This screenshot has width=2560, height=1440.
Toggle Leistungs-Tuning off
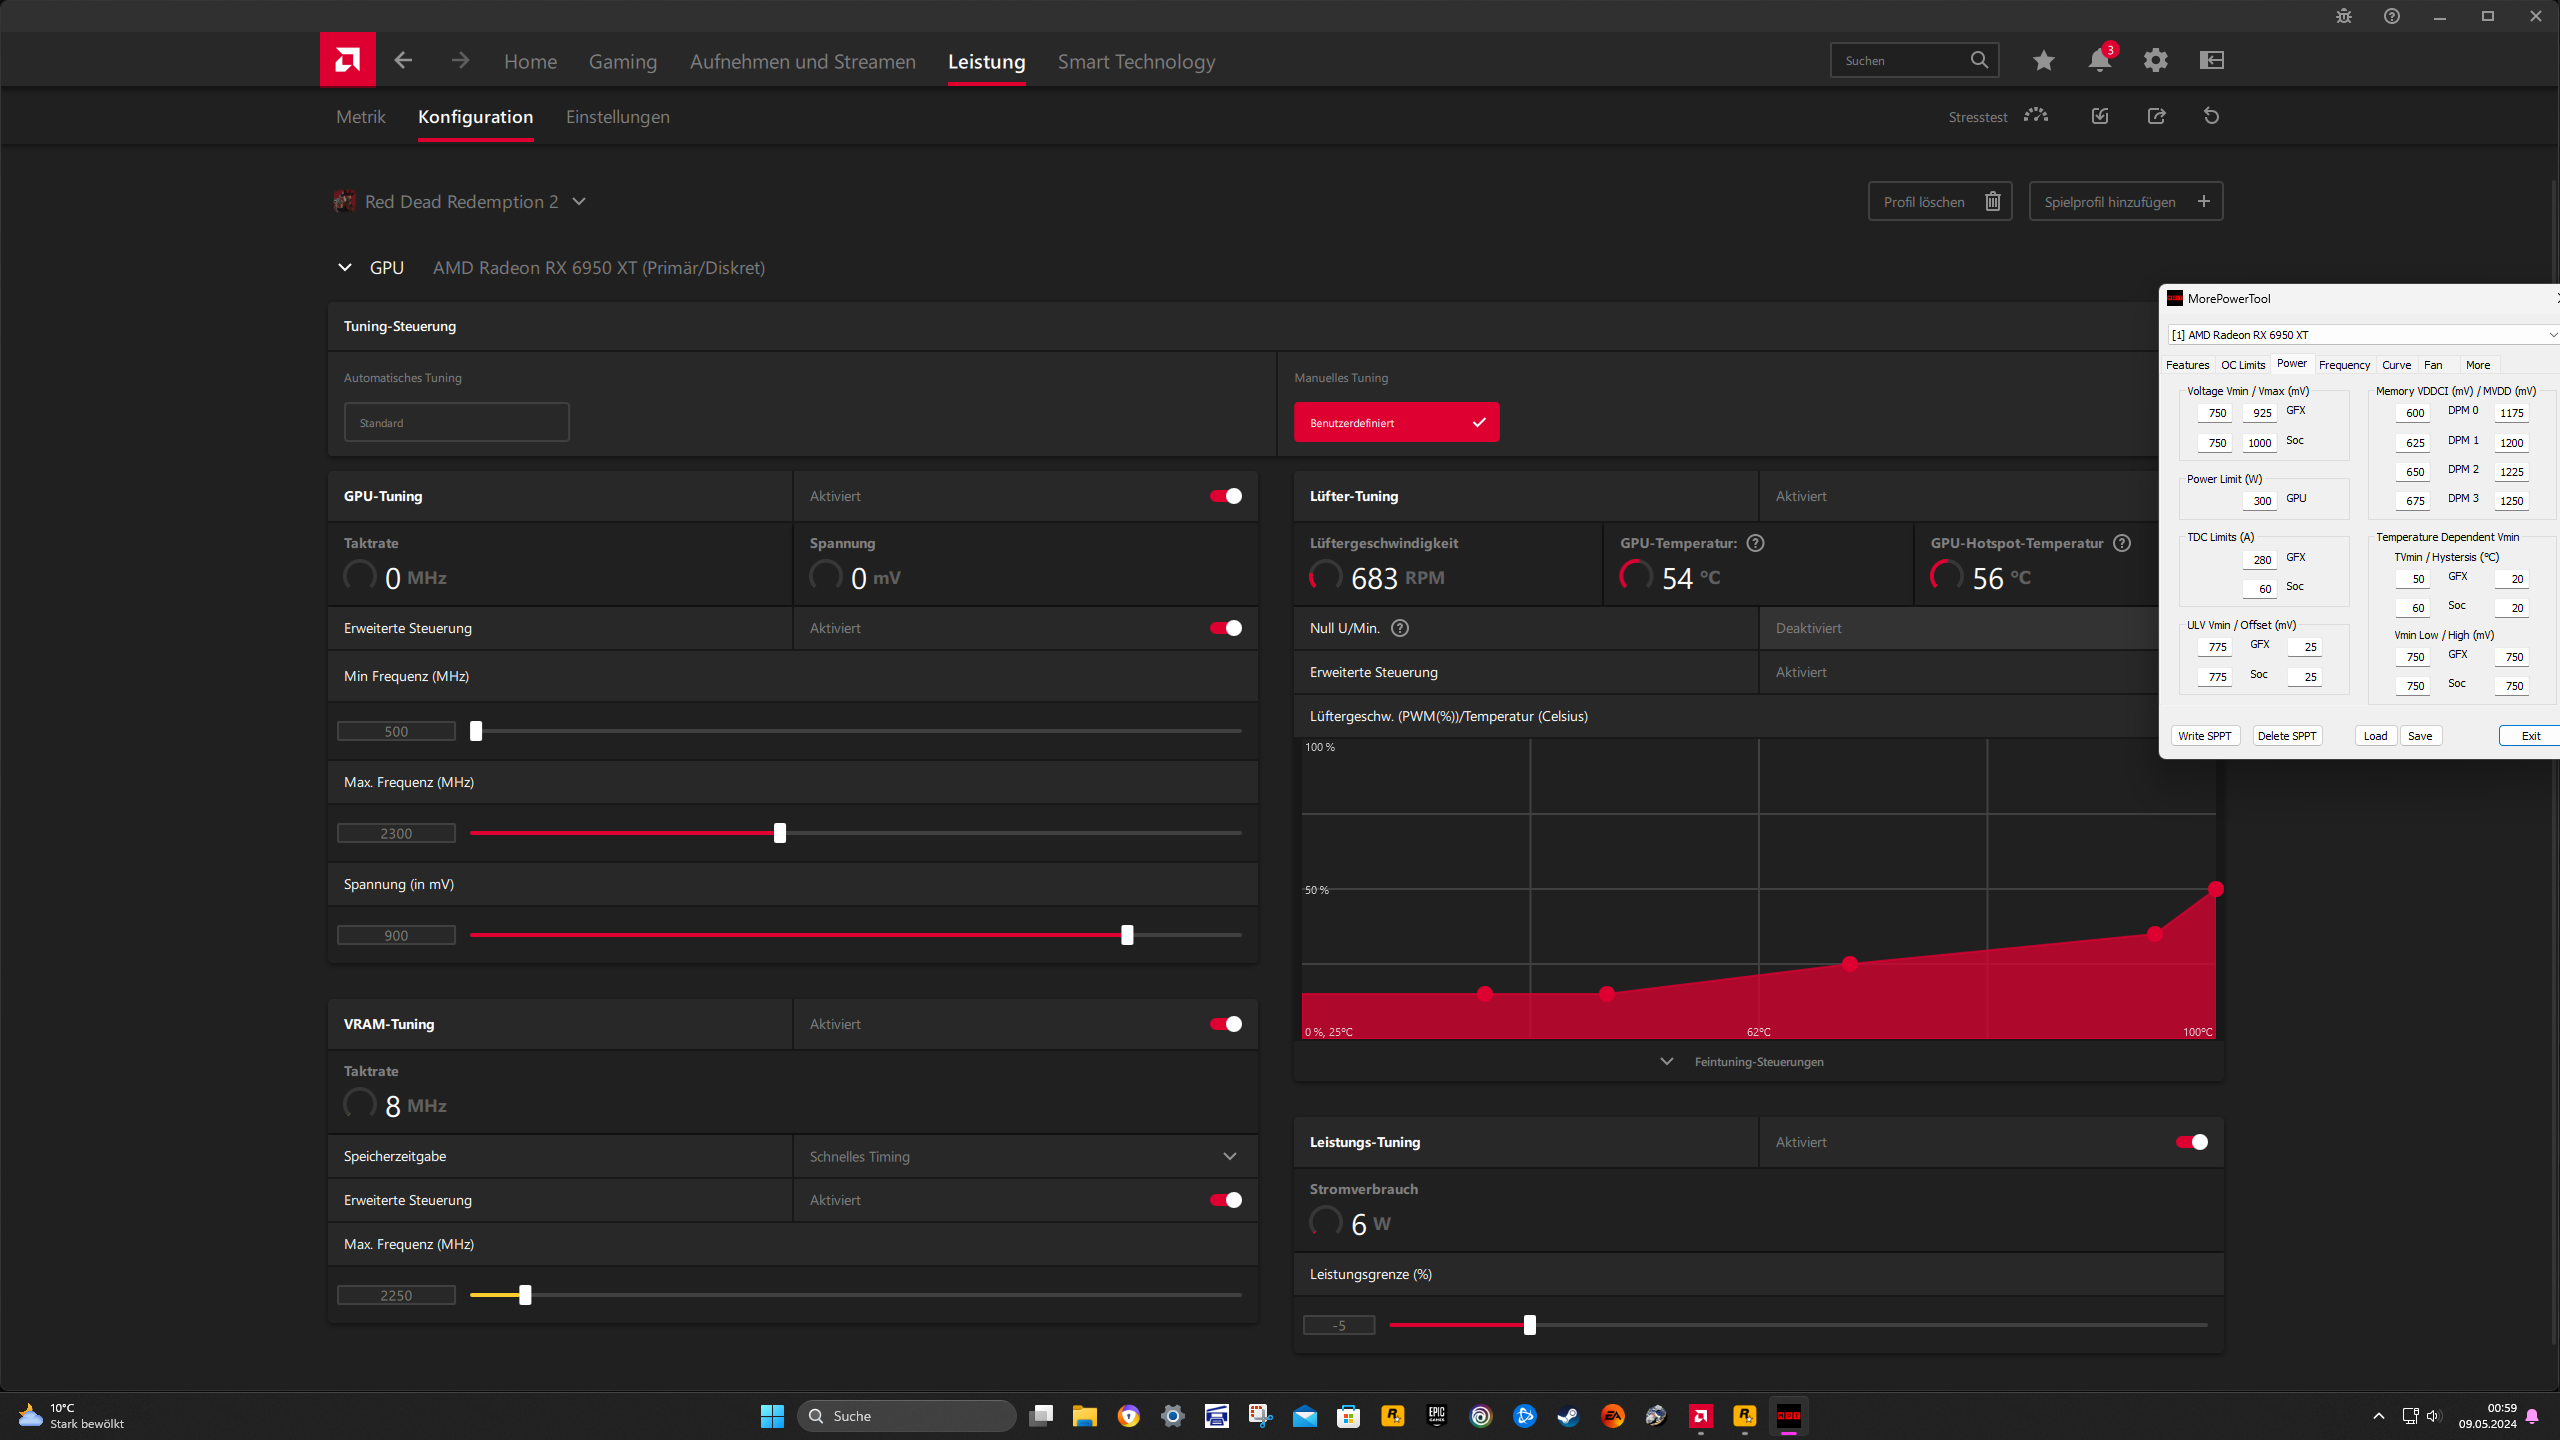pyautogui.click(x=2191, y=1142)
